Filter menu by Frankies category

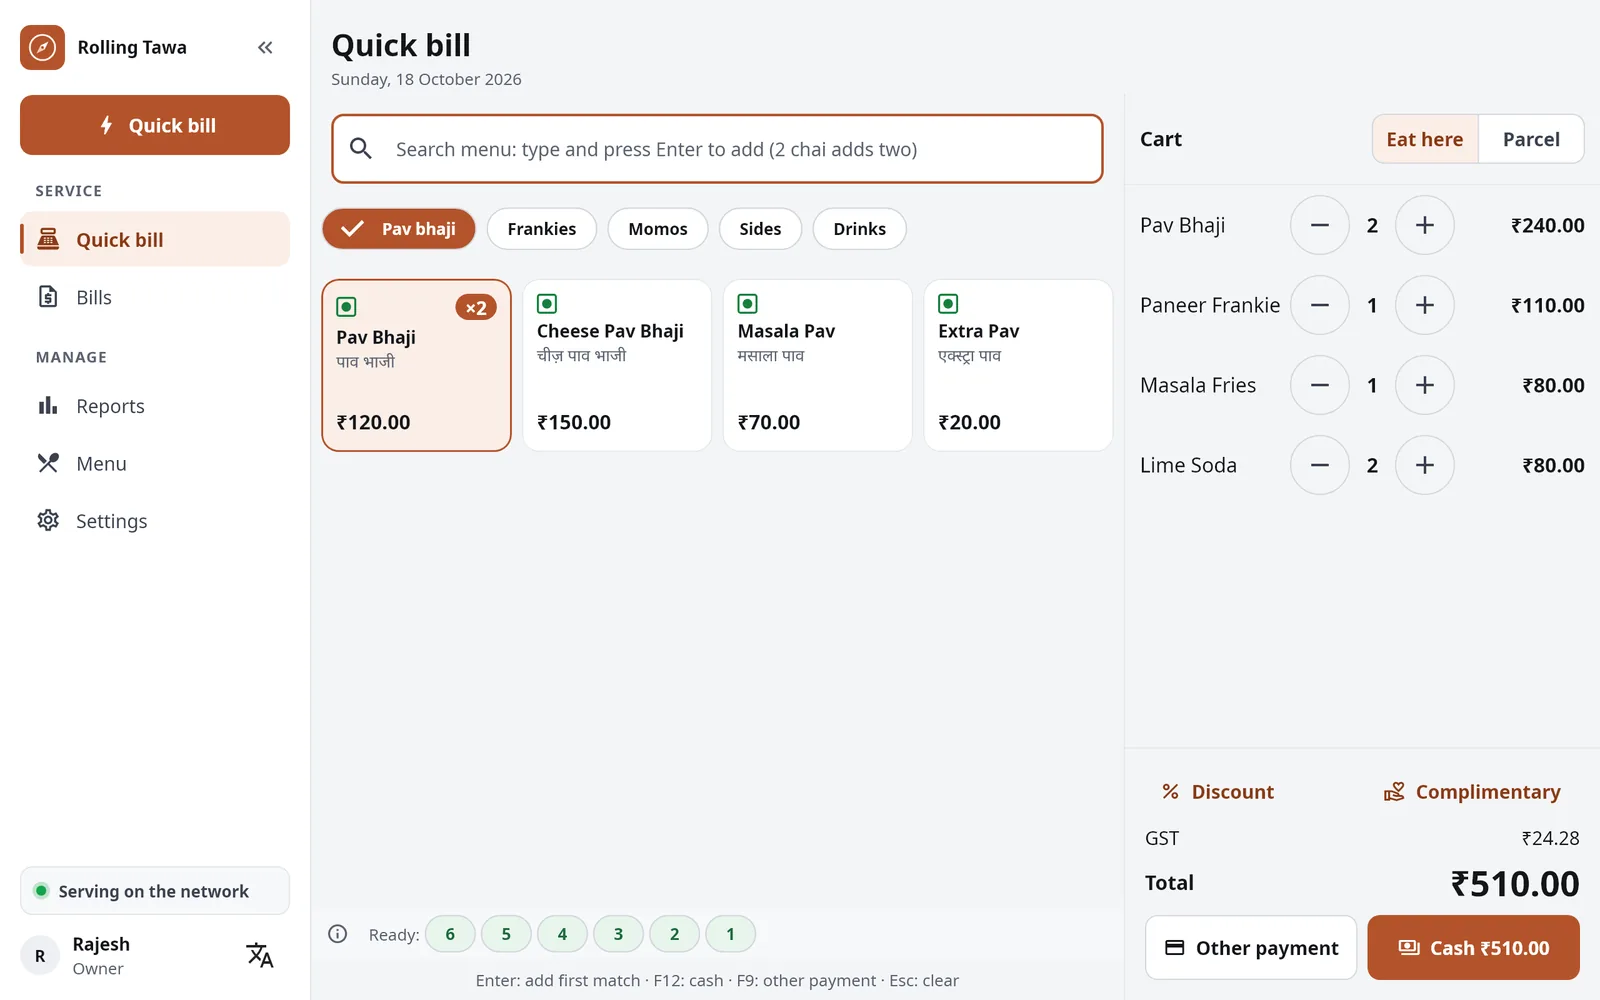542,229
